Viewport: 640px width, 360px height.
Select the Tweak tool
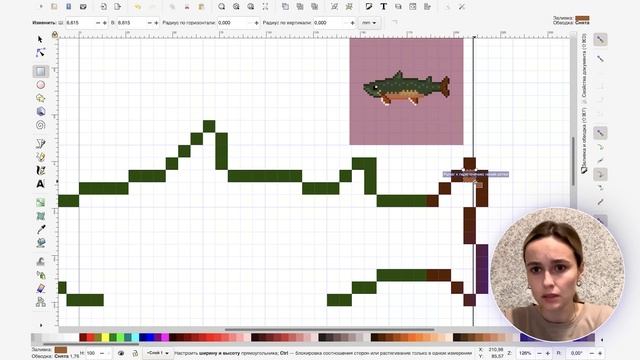(40, 261)
